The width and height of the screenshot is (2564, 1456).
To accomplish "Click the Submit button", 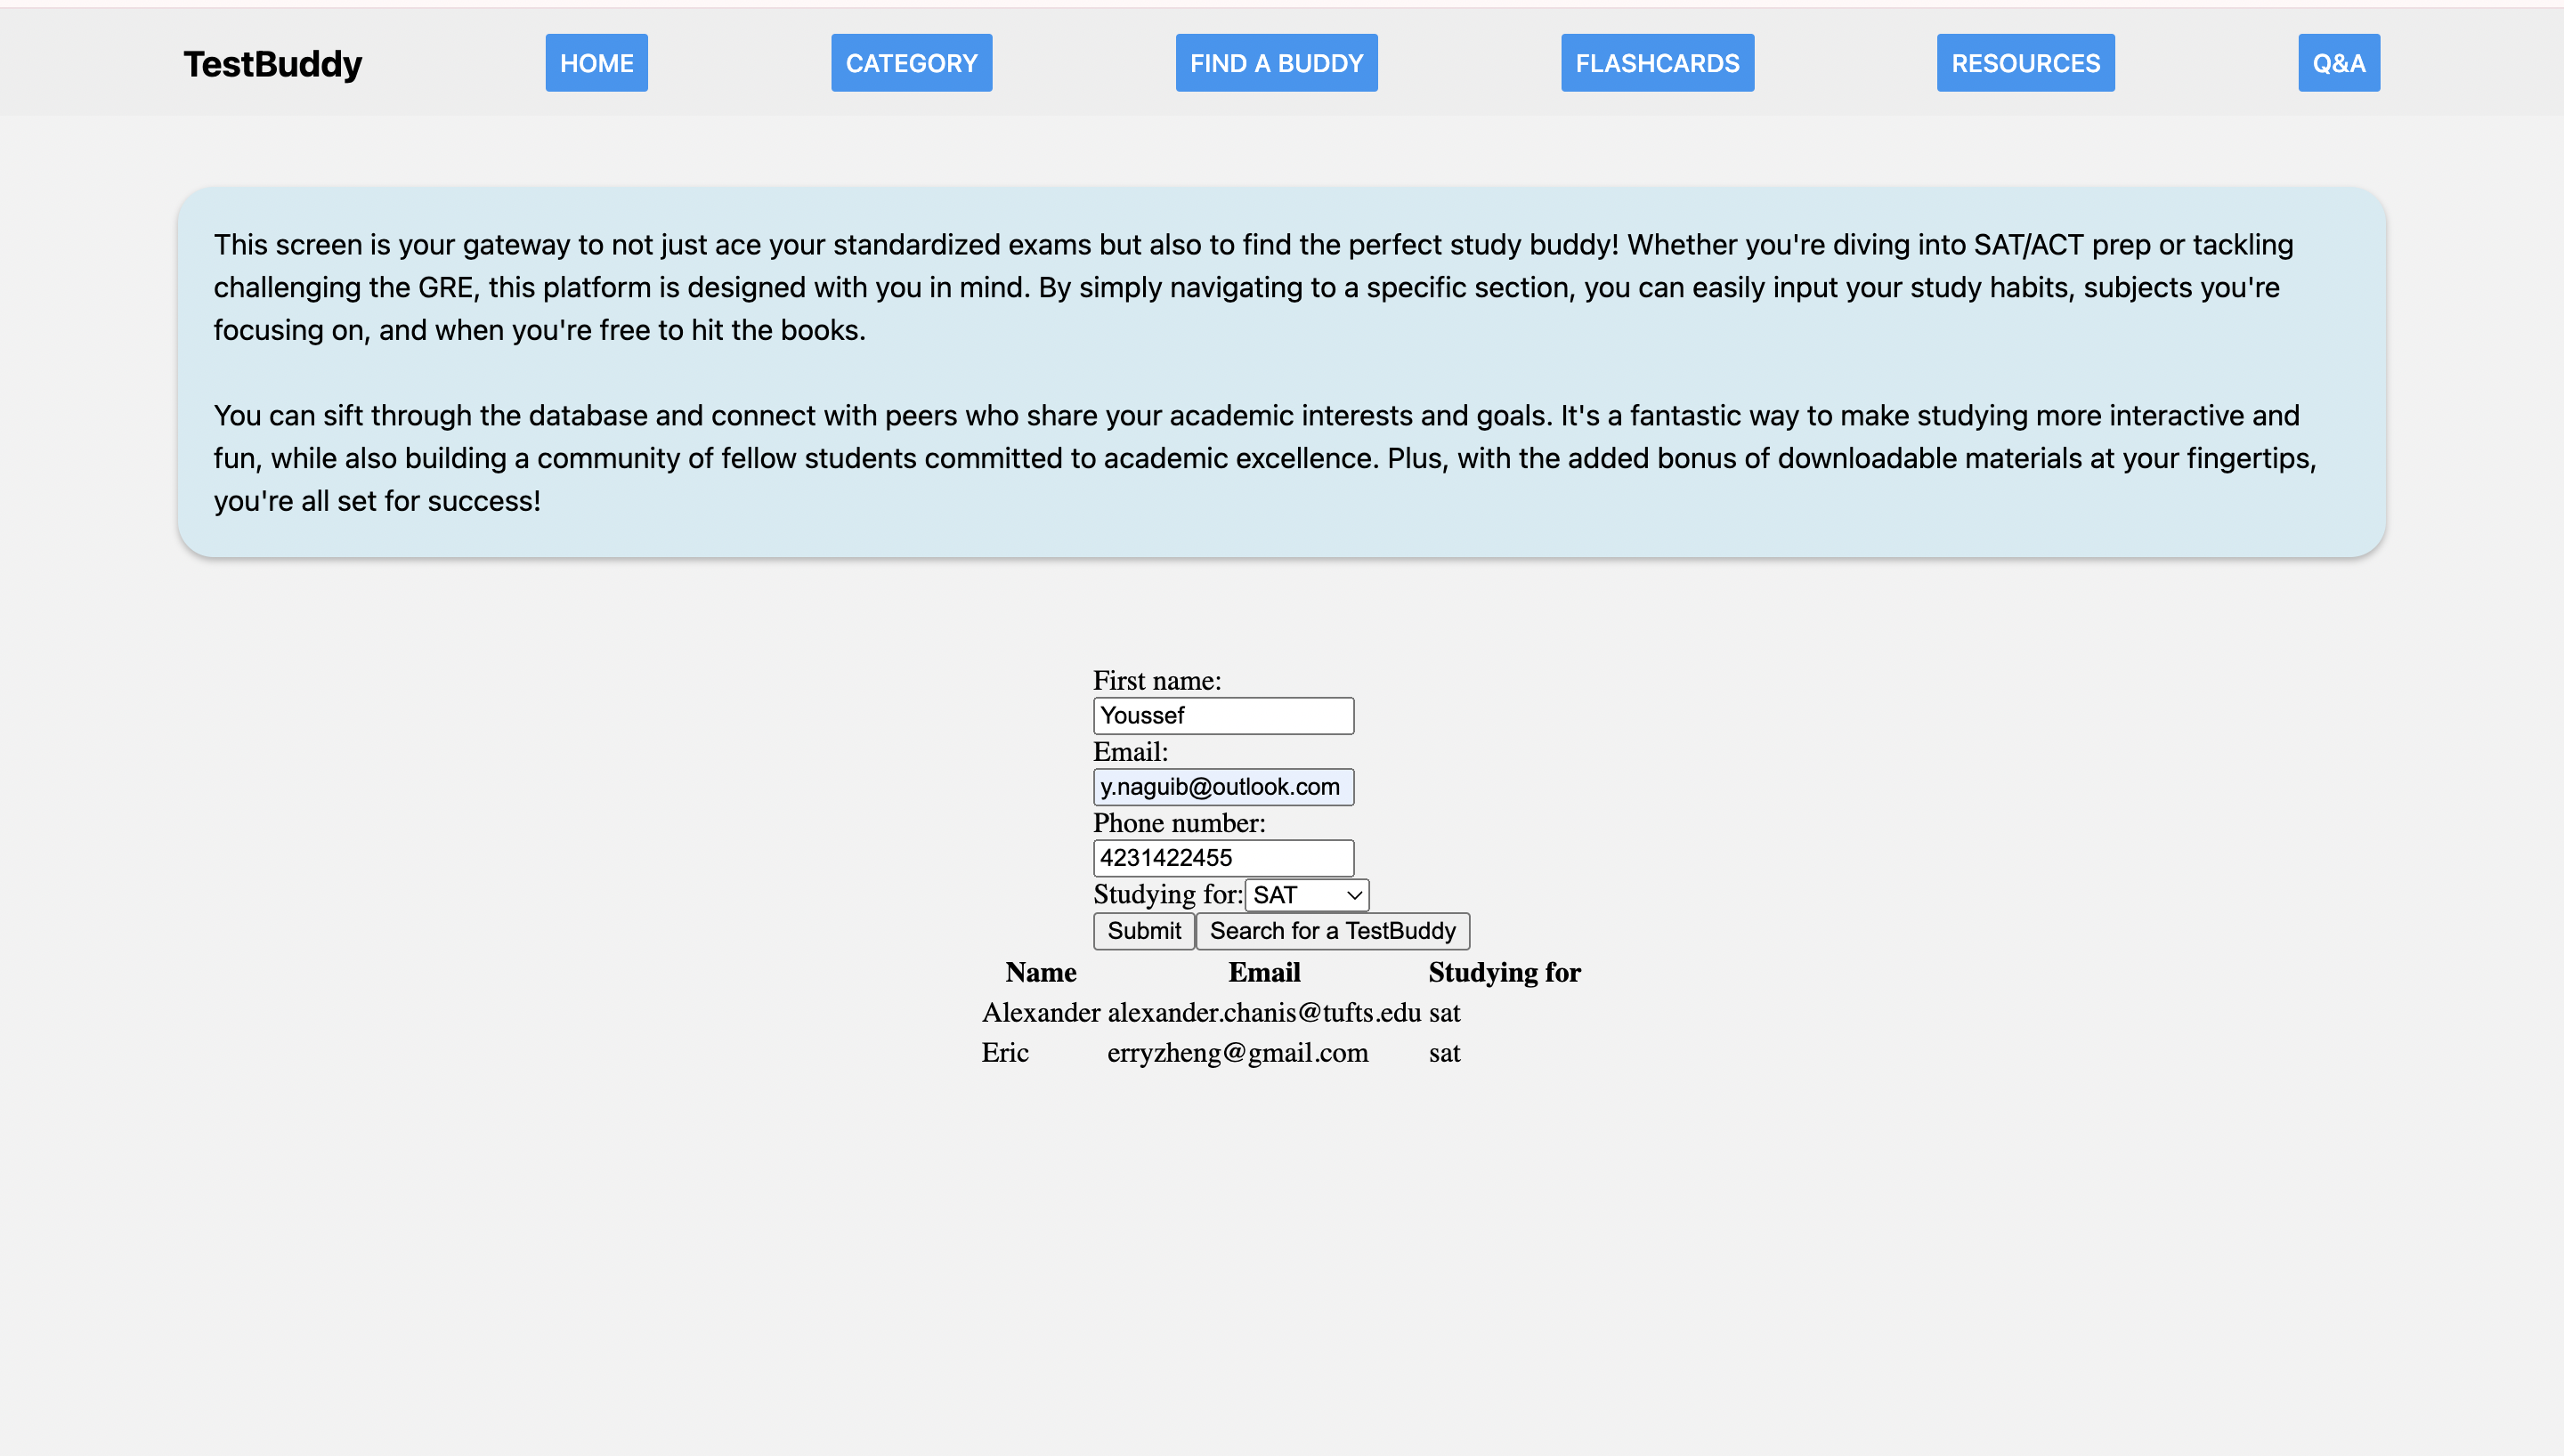I will 1143,931.
